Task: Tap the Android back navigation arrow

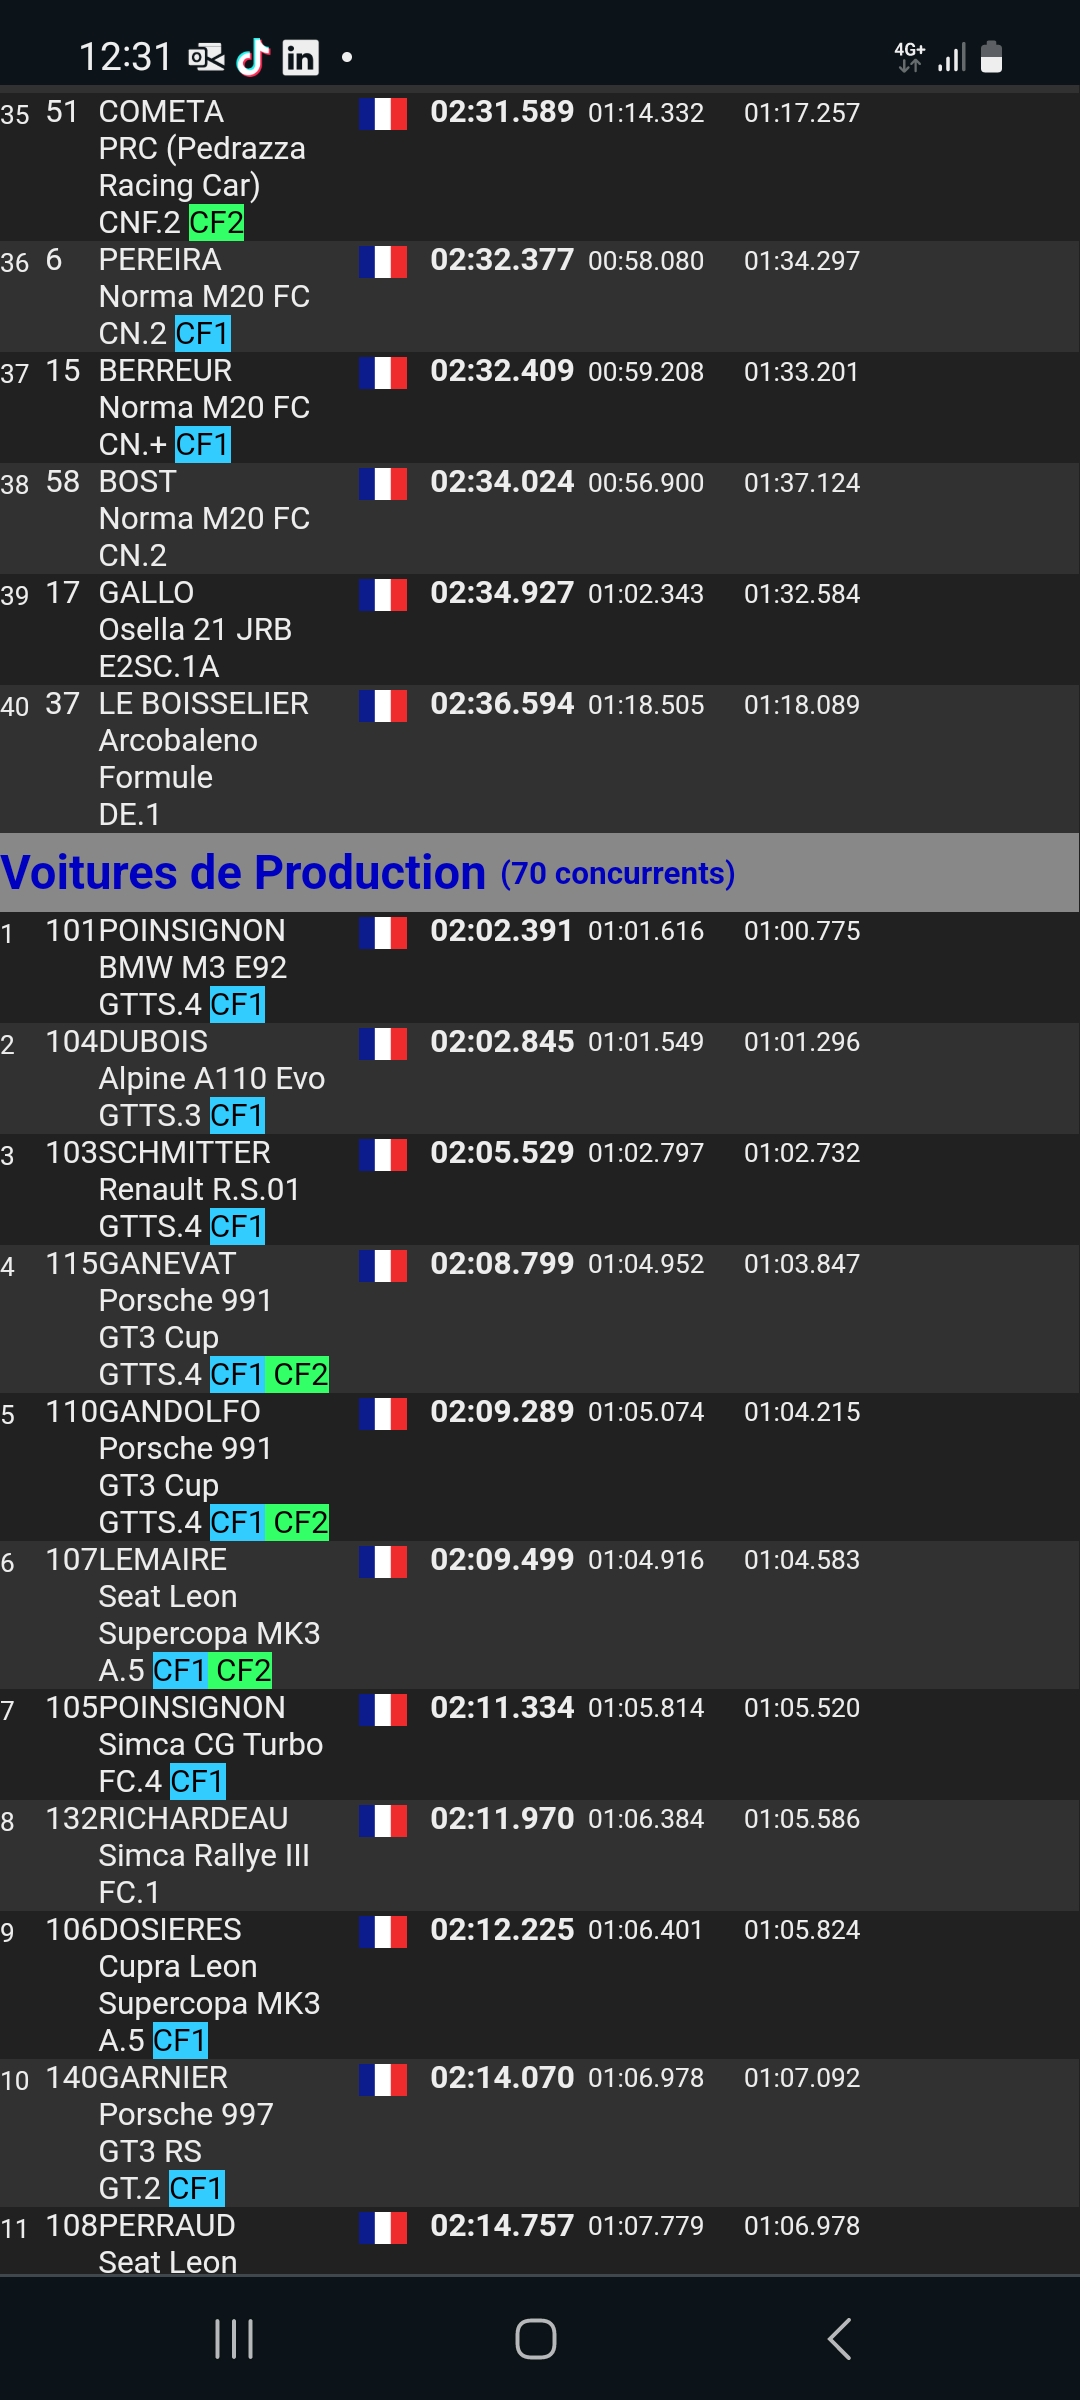Action: [840, 2339]
